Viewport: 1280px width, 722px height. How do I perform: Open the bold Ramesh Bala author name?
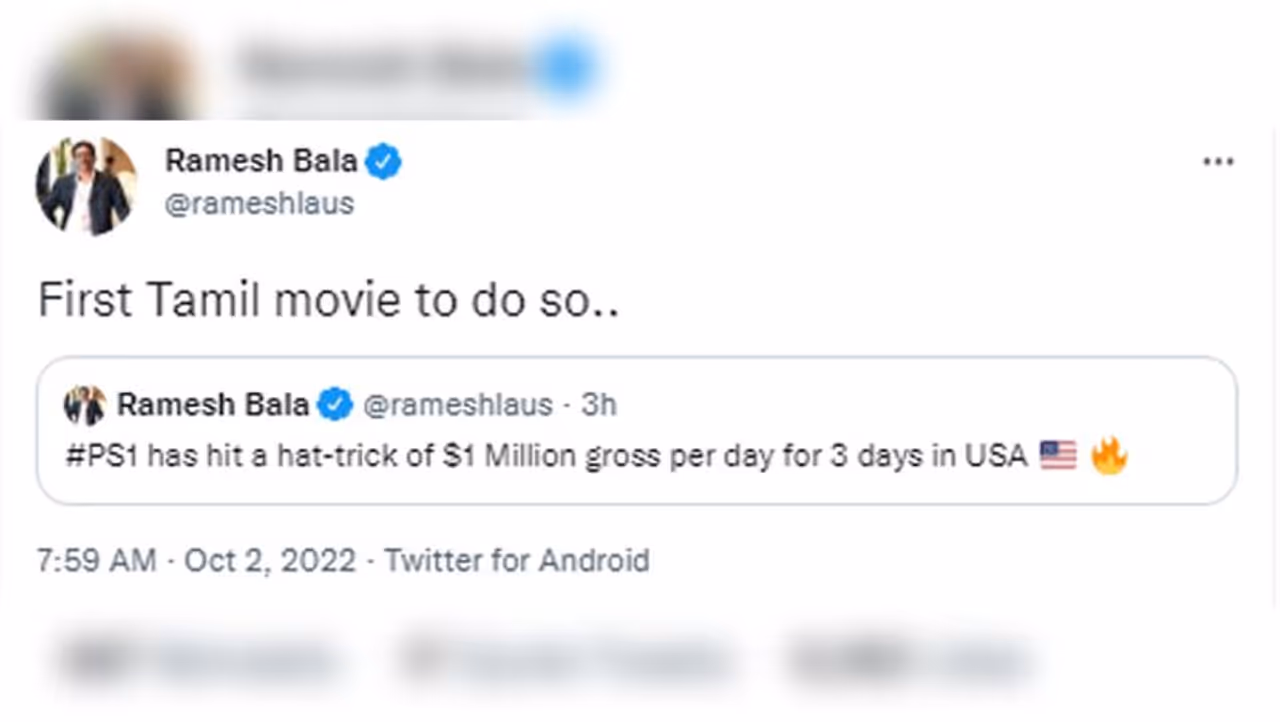pos(260,160)
